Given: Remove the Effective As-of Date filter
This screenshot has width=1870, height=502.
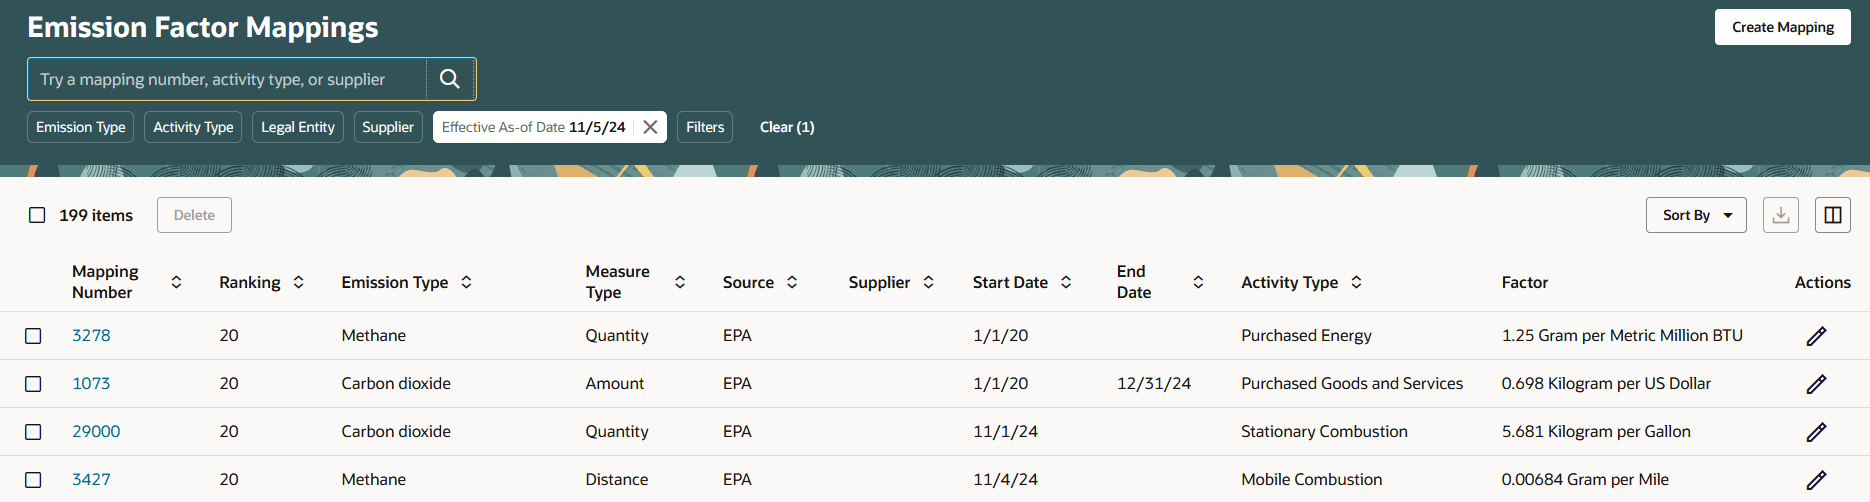Looking at the screenshot, I should [650, 127].
